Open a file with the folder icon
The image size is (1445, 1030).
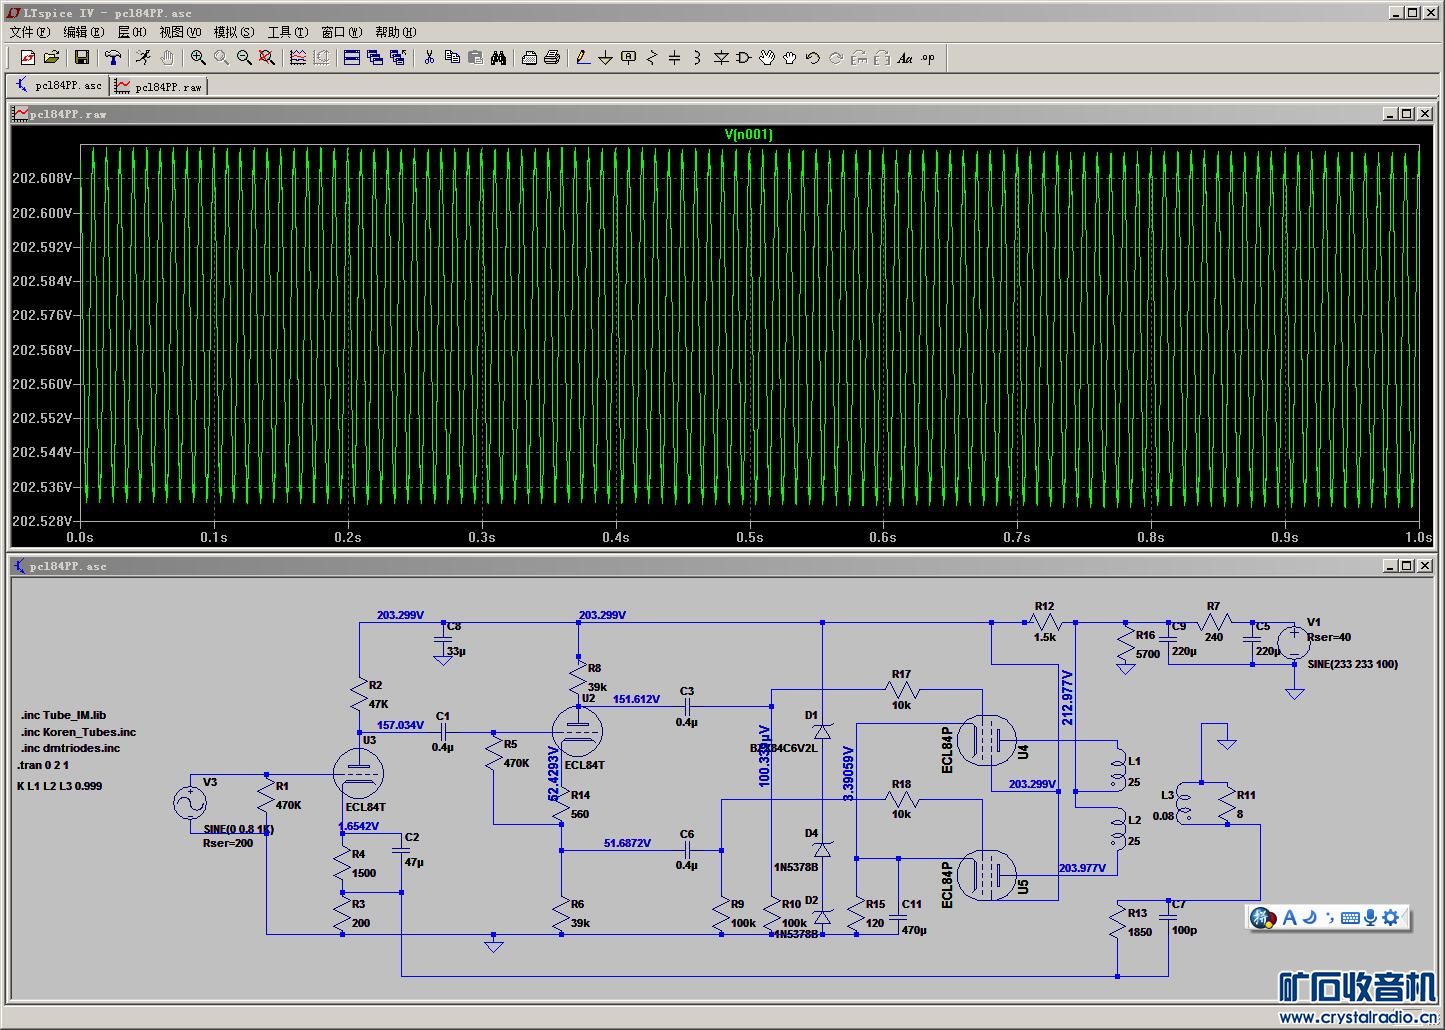[x=51, y=58]
